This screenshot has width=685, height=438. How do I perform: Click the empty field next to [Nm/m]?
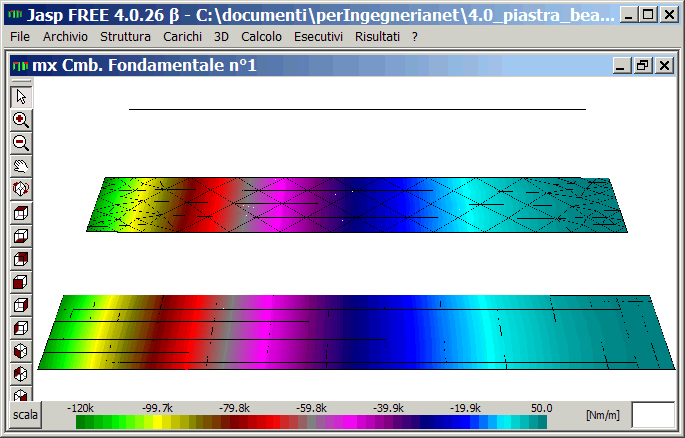tap(653, 415)
